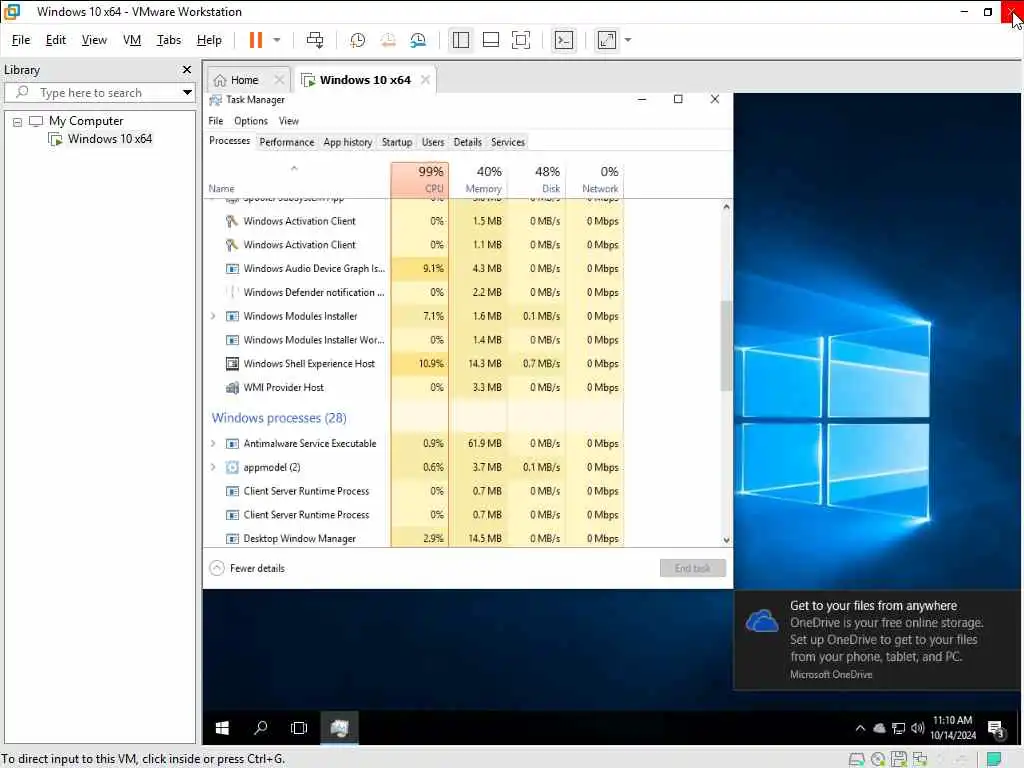Viewport: 1024px width, 768px height.
Task: Click the guest volume speaker icon
Action: [918, 728]
